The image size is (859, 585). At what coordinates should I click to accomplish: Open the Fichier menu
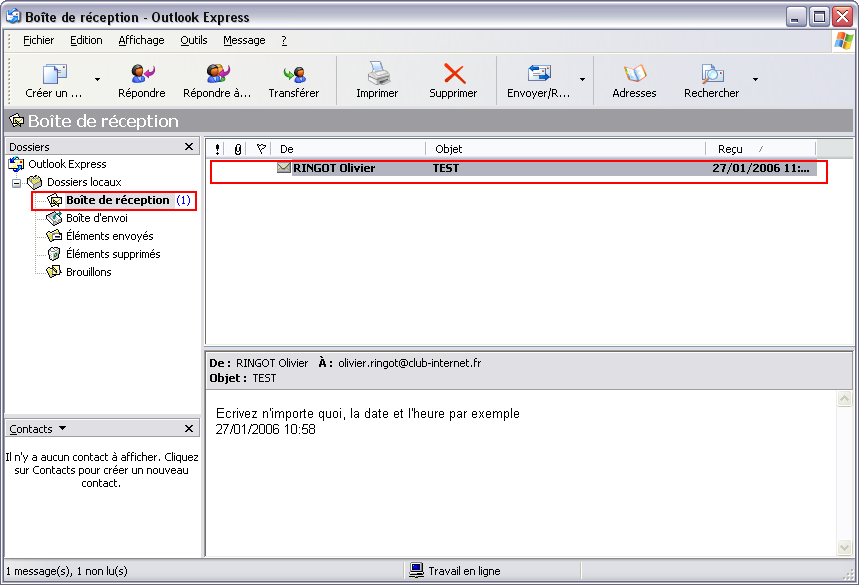38,40
